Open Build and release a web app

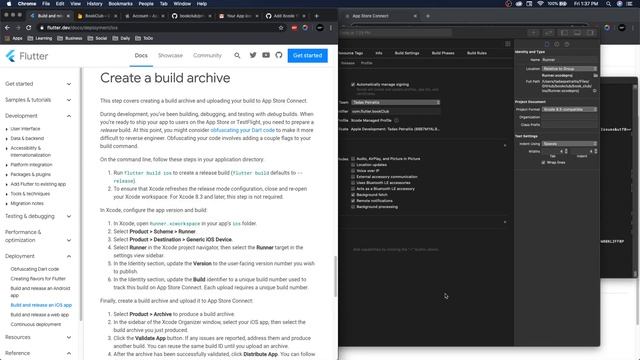[x=40, y=315]
